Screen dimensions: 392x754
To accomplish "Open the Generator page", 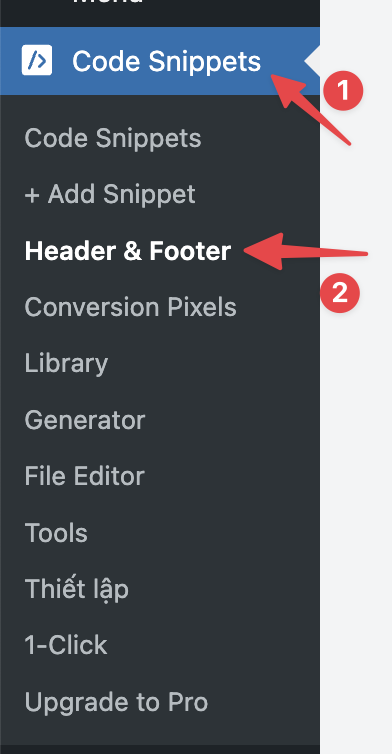I will pyautogui.click(x=85, y=420).
